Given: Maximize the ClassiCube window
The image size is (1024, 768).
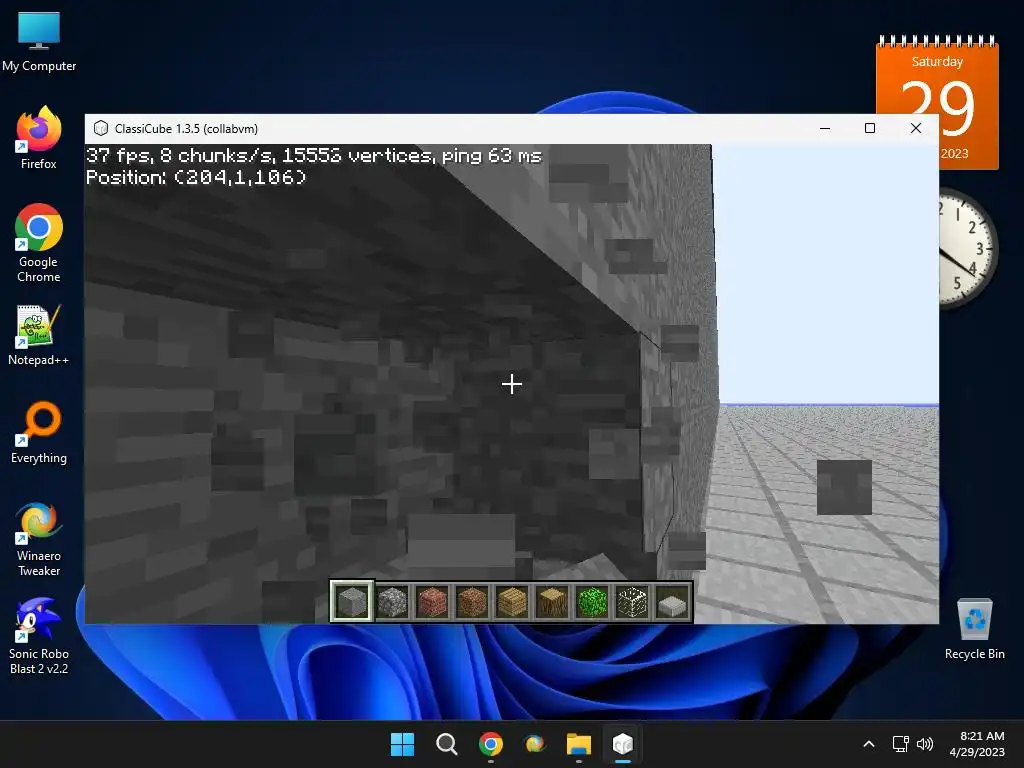Looking at the screenshot, I should [870, 129].
